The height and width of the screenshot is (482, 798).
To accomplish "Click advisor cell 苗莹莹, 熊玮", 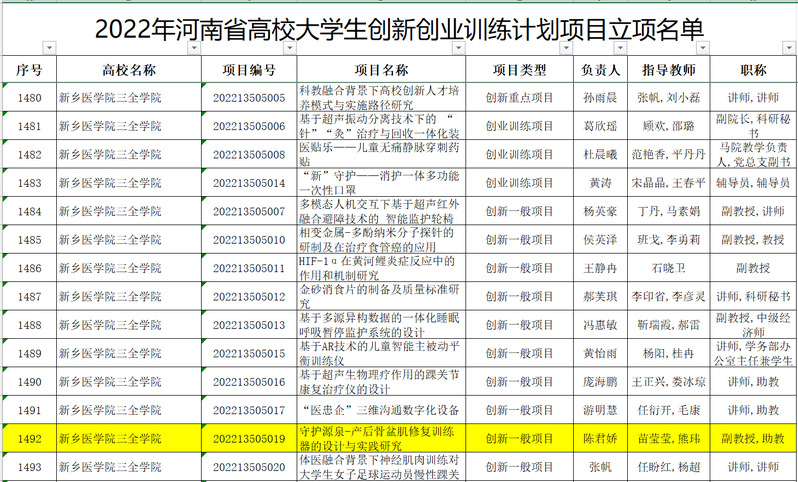I will pyautogui.click(x=667, y=438).
